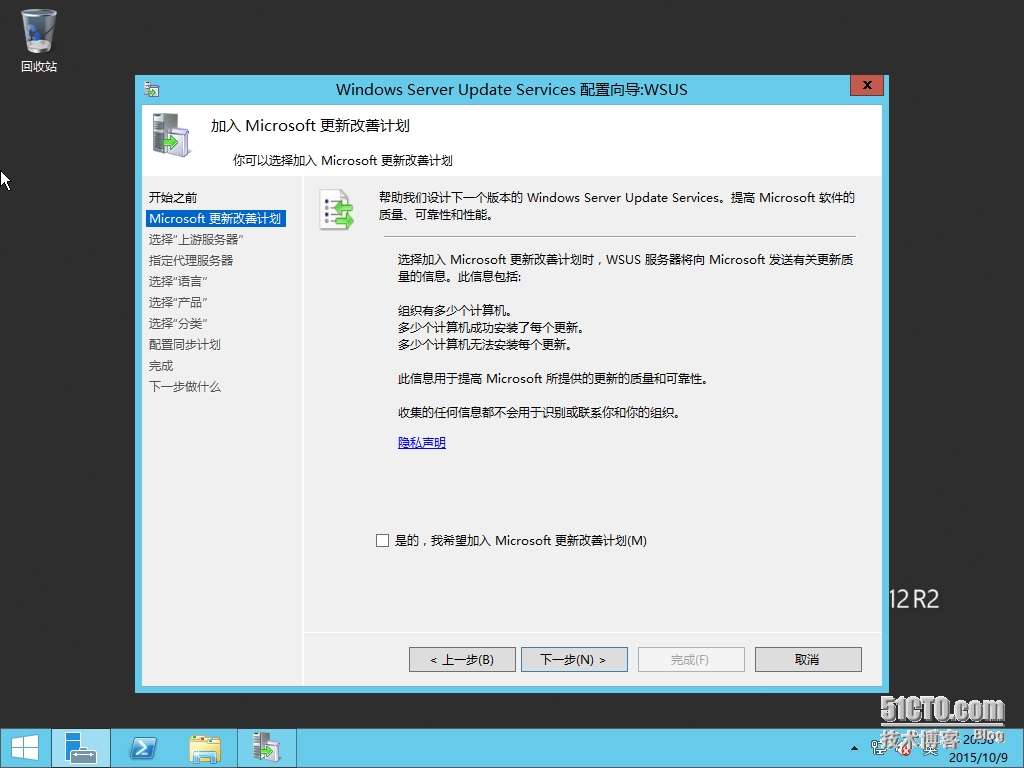Open the 隐私声明 privacy link
The height and width of the screenshot is (768, 1024).
(x=422, y=443)
